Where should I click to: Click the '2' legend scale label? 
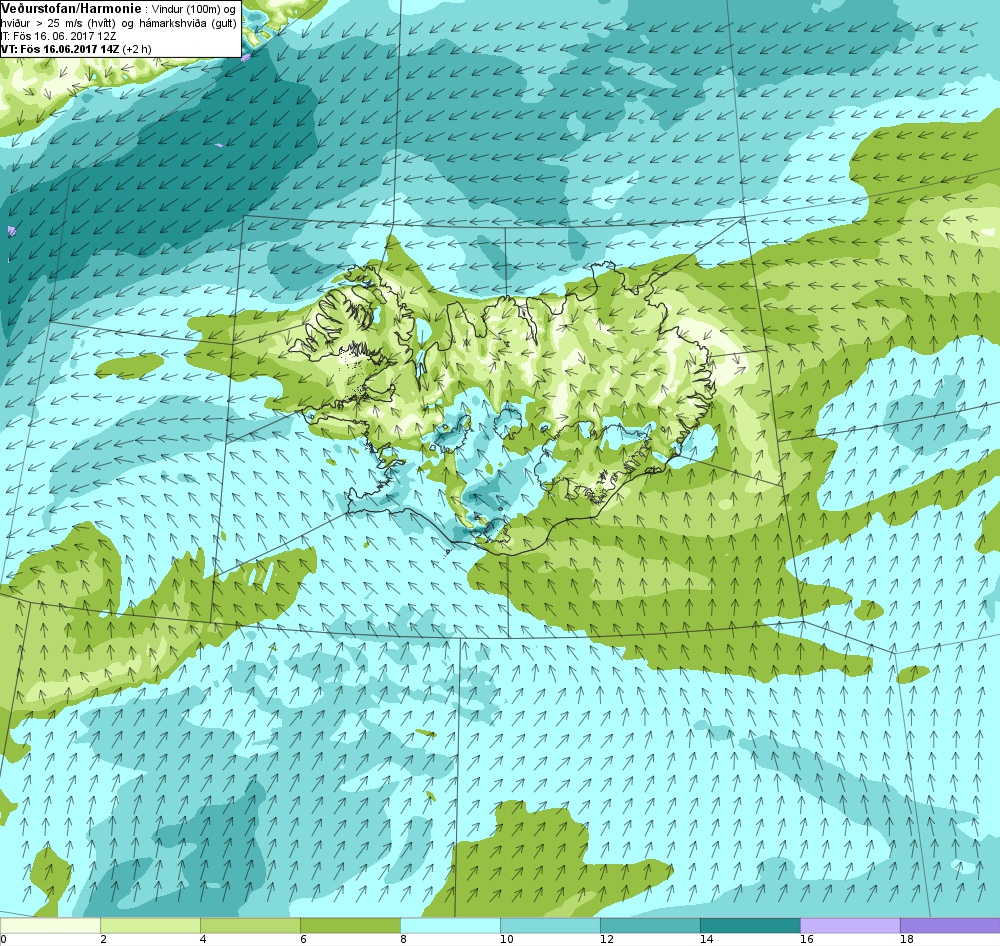pyautogui.click(x=103, y=939)
